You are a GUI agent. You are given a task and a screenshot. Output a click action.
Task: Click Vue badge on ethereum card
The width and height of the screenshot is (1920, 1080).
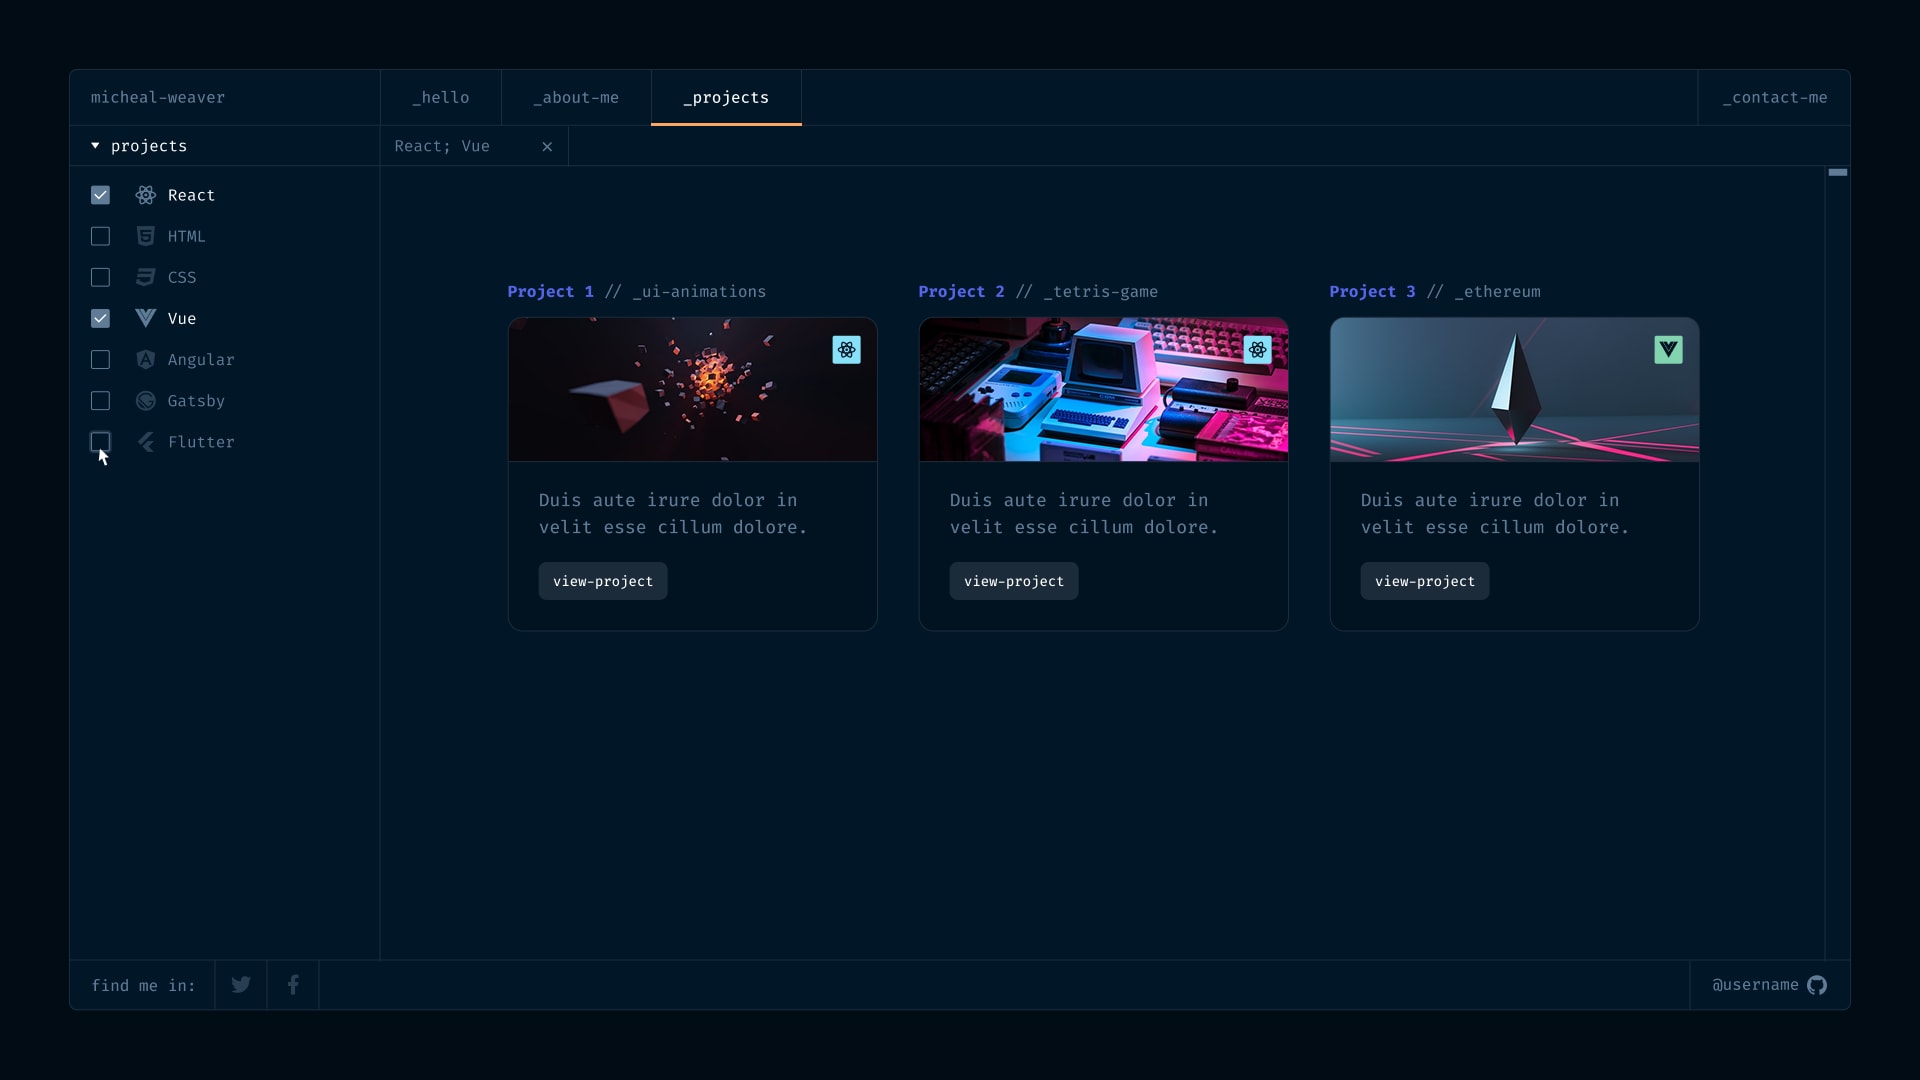(x=1668, y=350)
